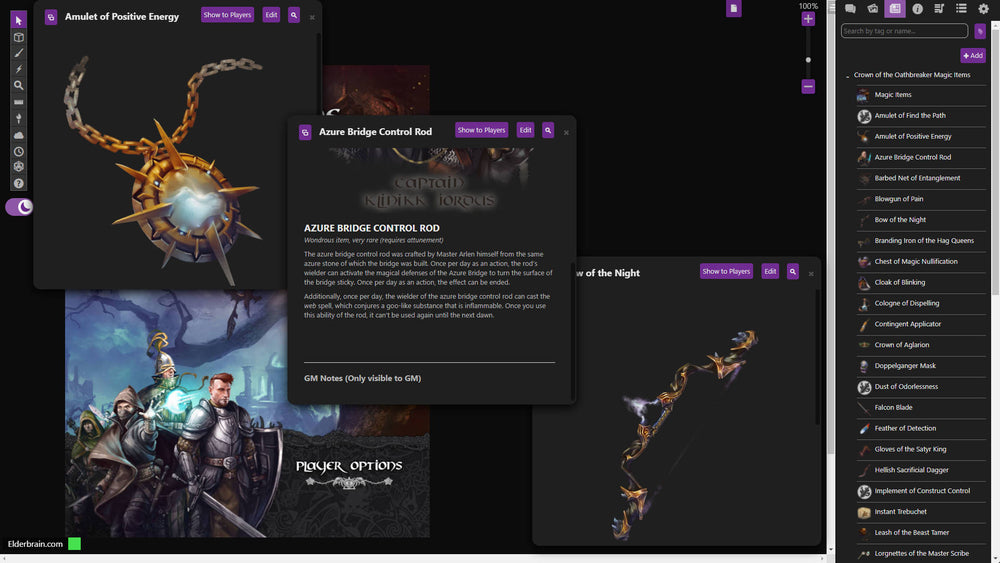Click the magnifier zoom tool in toolbar
The height and width of the screenshot is (563, 1000).
(x=18, y=85)
